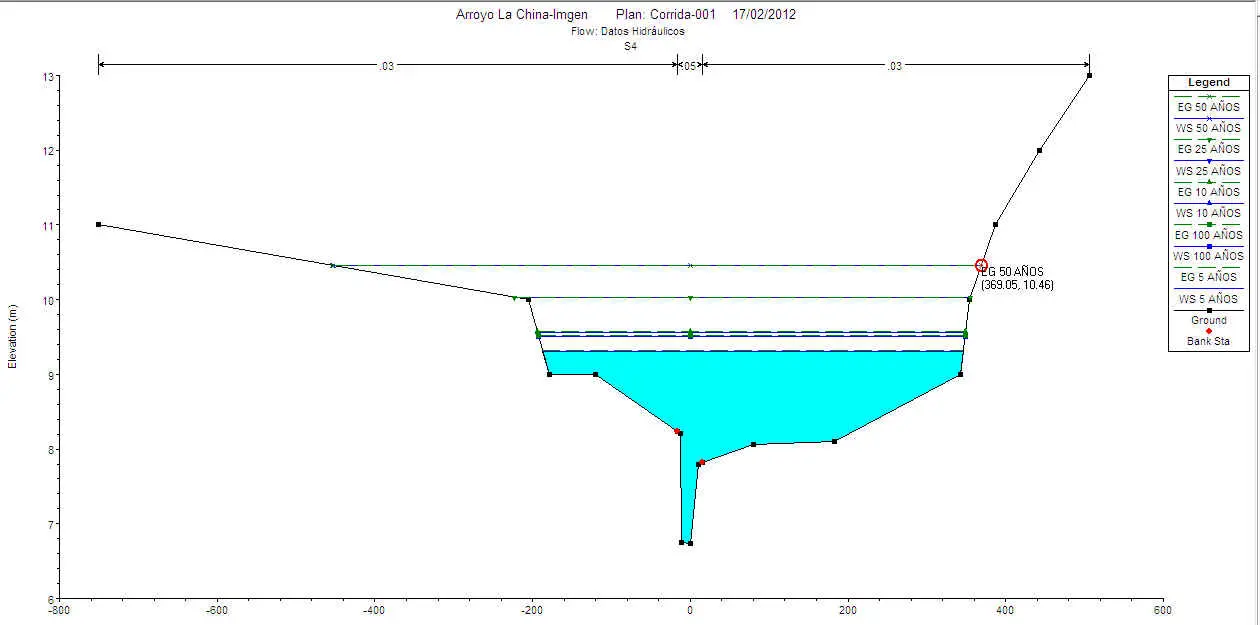Select the EG 100 AÑOS legend entry
The width and height of the screenshot is (1260, 625).
1208,235
